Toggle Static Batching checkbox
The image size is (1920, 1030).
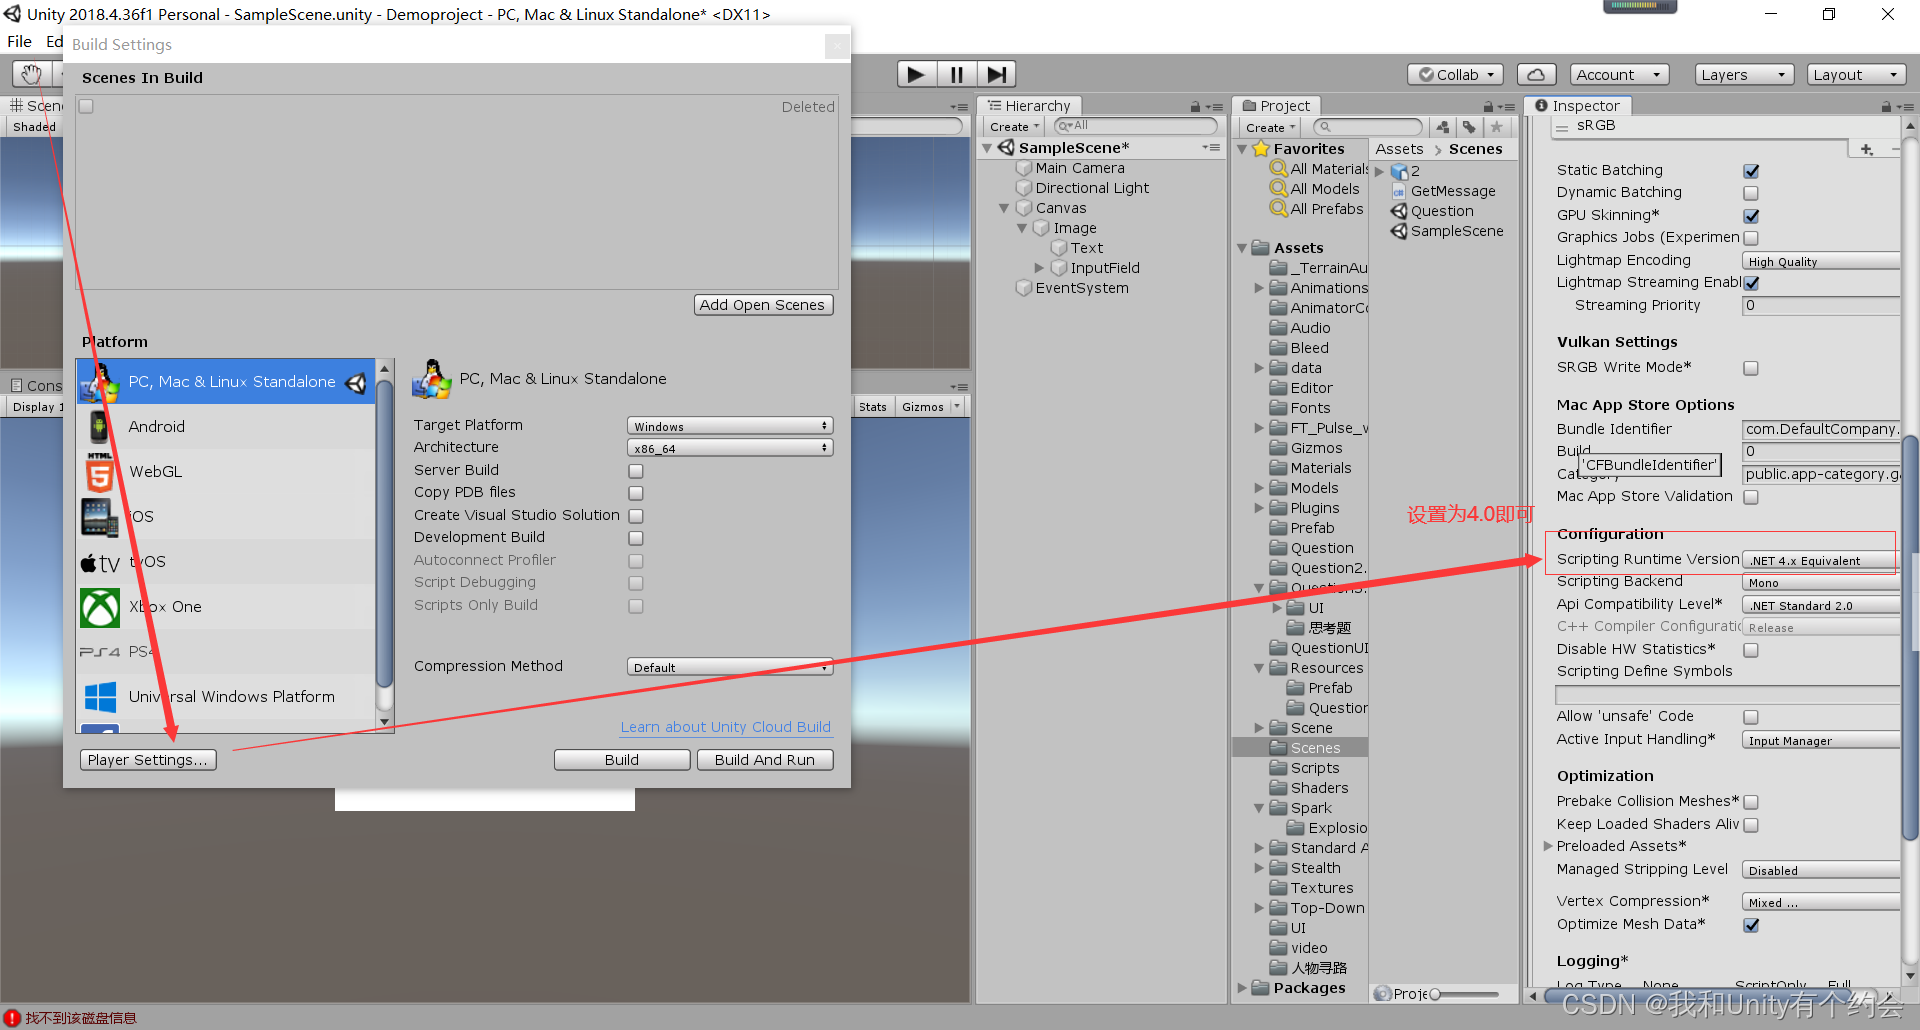[x=1751, y=171]
